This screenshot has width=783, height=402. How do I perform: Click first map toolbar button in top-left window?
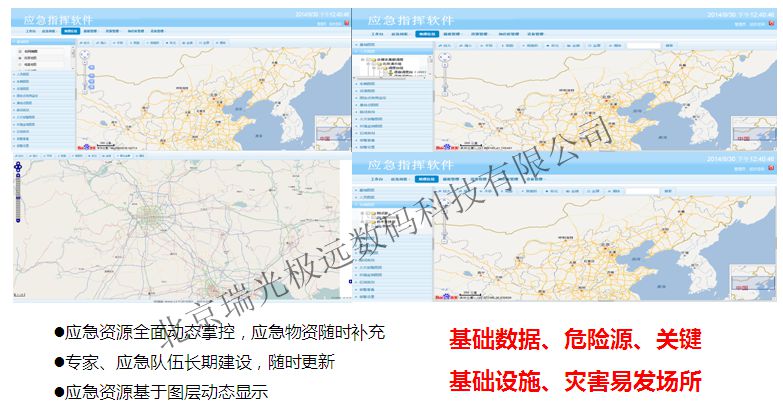[87, 43]
